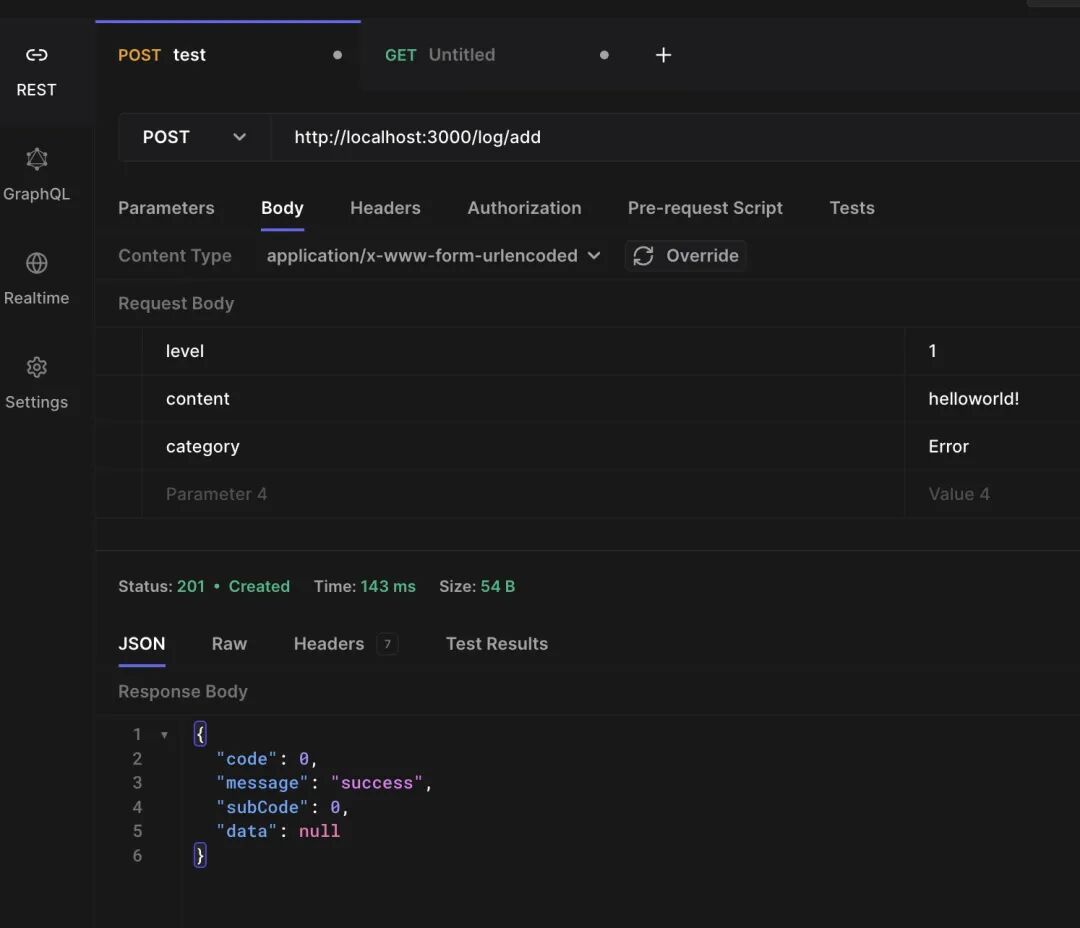Open the Authorization tab
Image resolution: width=1080 pixels, height=928 pixels.
tap(524, 208)
